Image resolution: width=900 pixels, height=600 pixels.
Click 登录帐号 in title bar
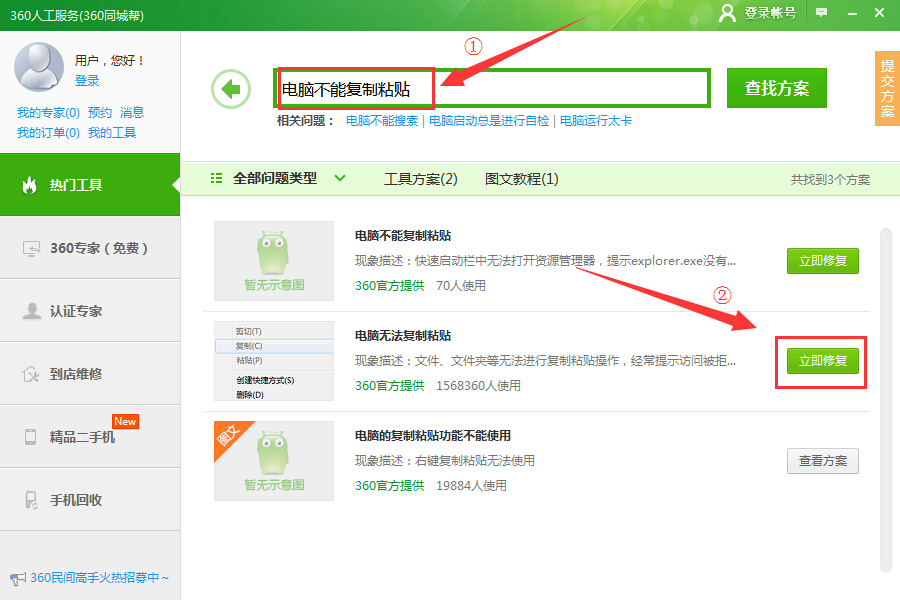pos(759,12)
